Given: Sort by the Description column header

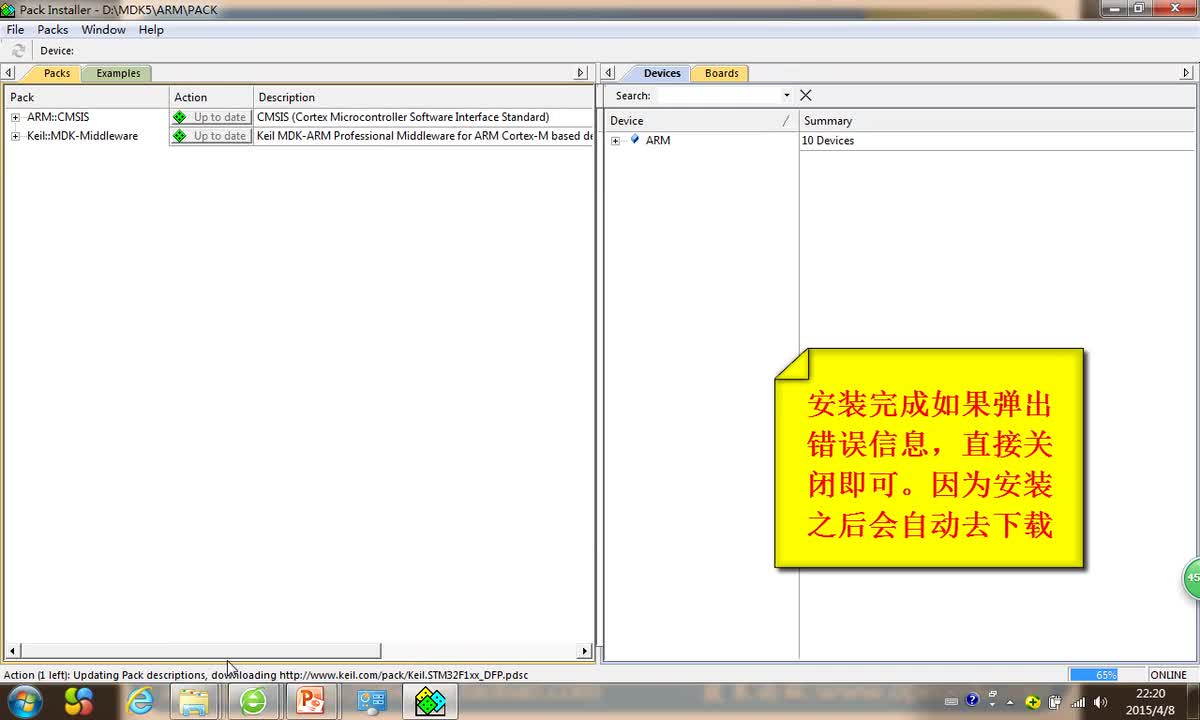Looking at the screenshot, I should [x=424, y=97].
